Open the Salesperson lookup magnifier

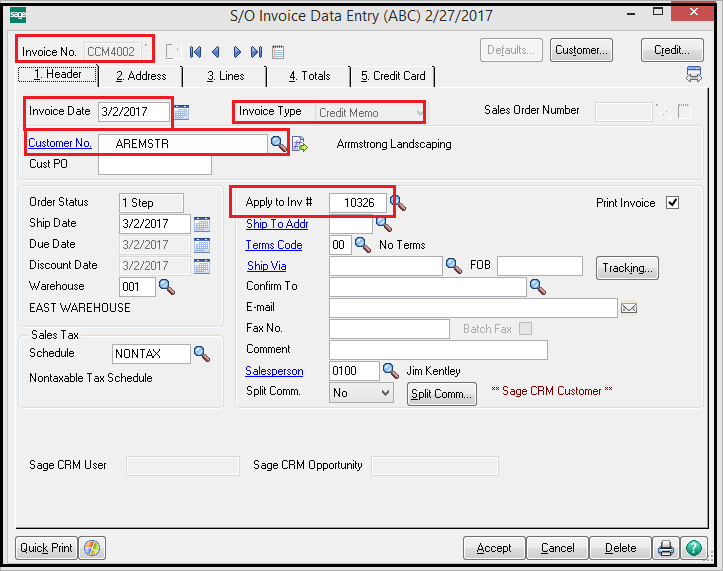(391, 370)
